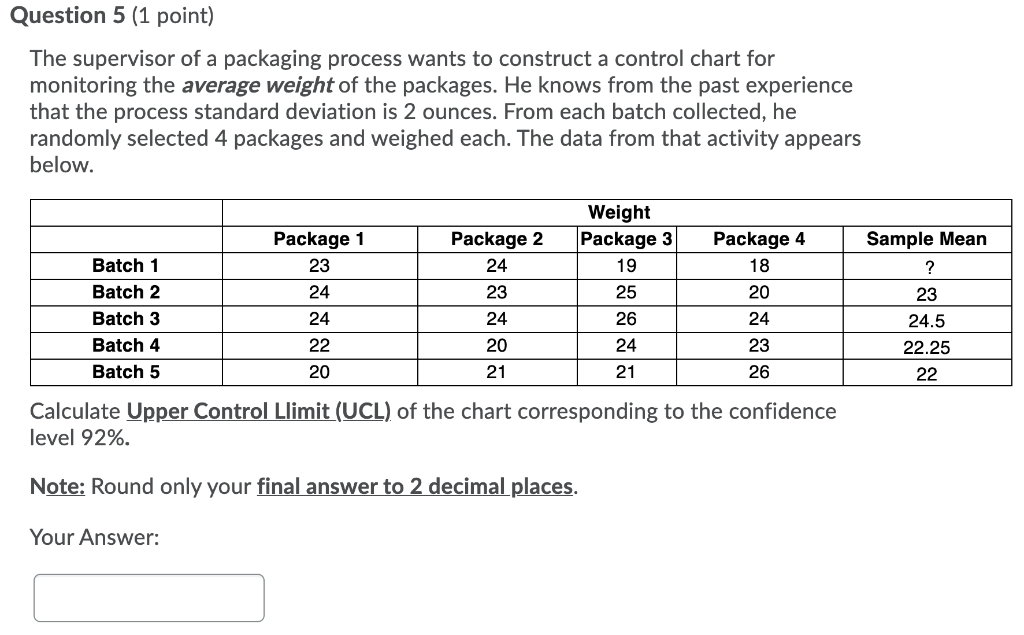
Task: Click the value 26 in Batch 5 Package 4
Action: 759,372
